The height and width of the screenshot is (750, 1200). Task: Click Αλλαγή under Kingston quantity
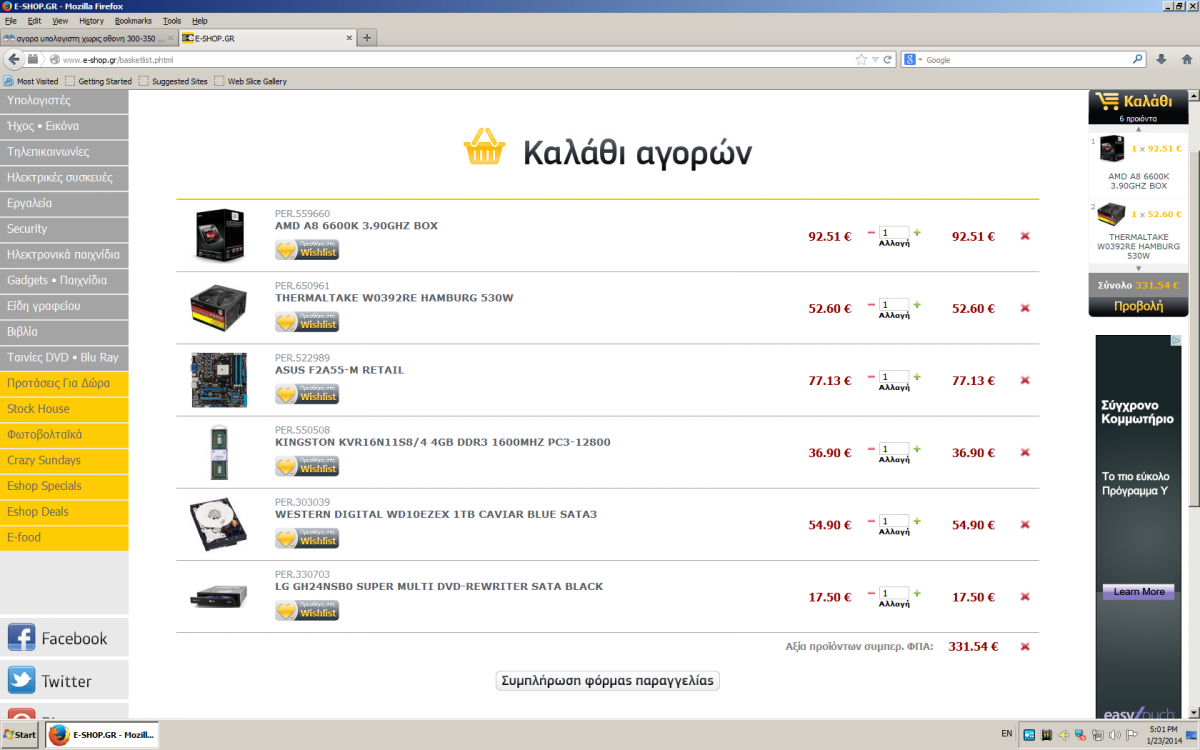pos(894,459)
